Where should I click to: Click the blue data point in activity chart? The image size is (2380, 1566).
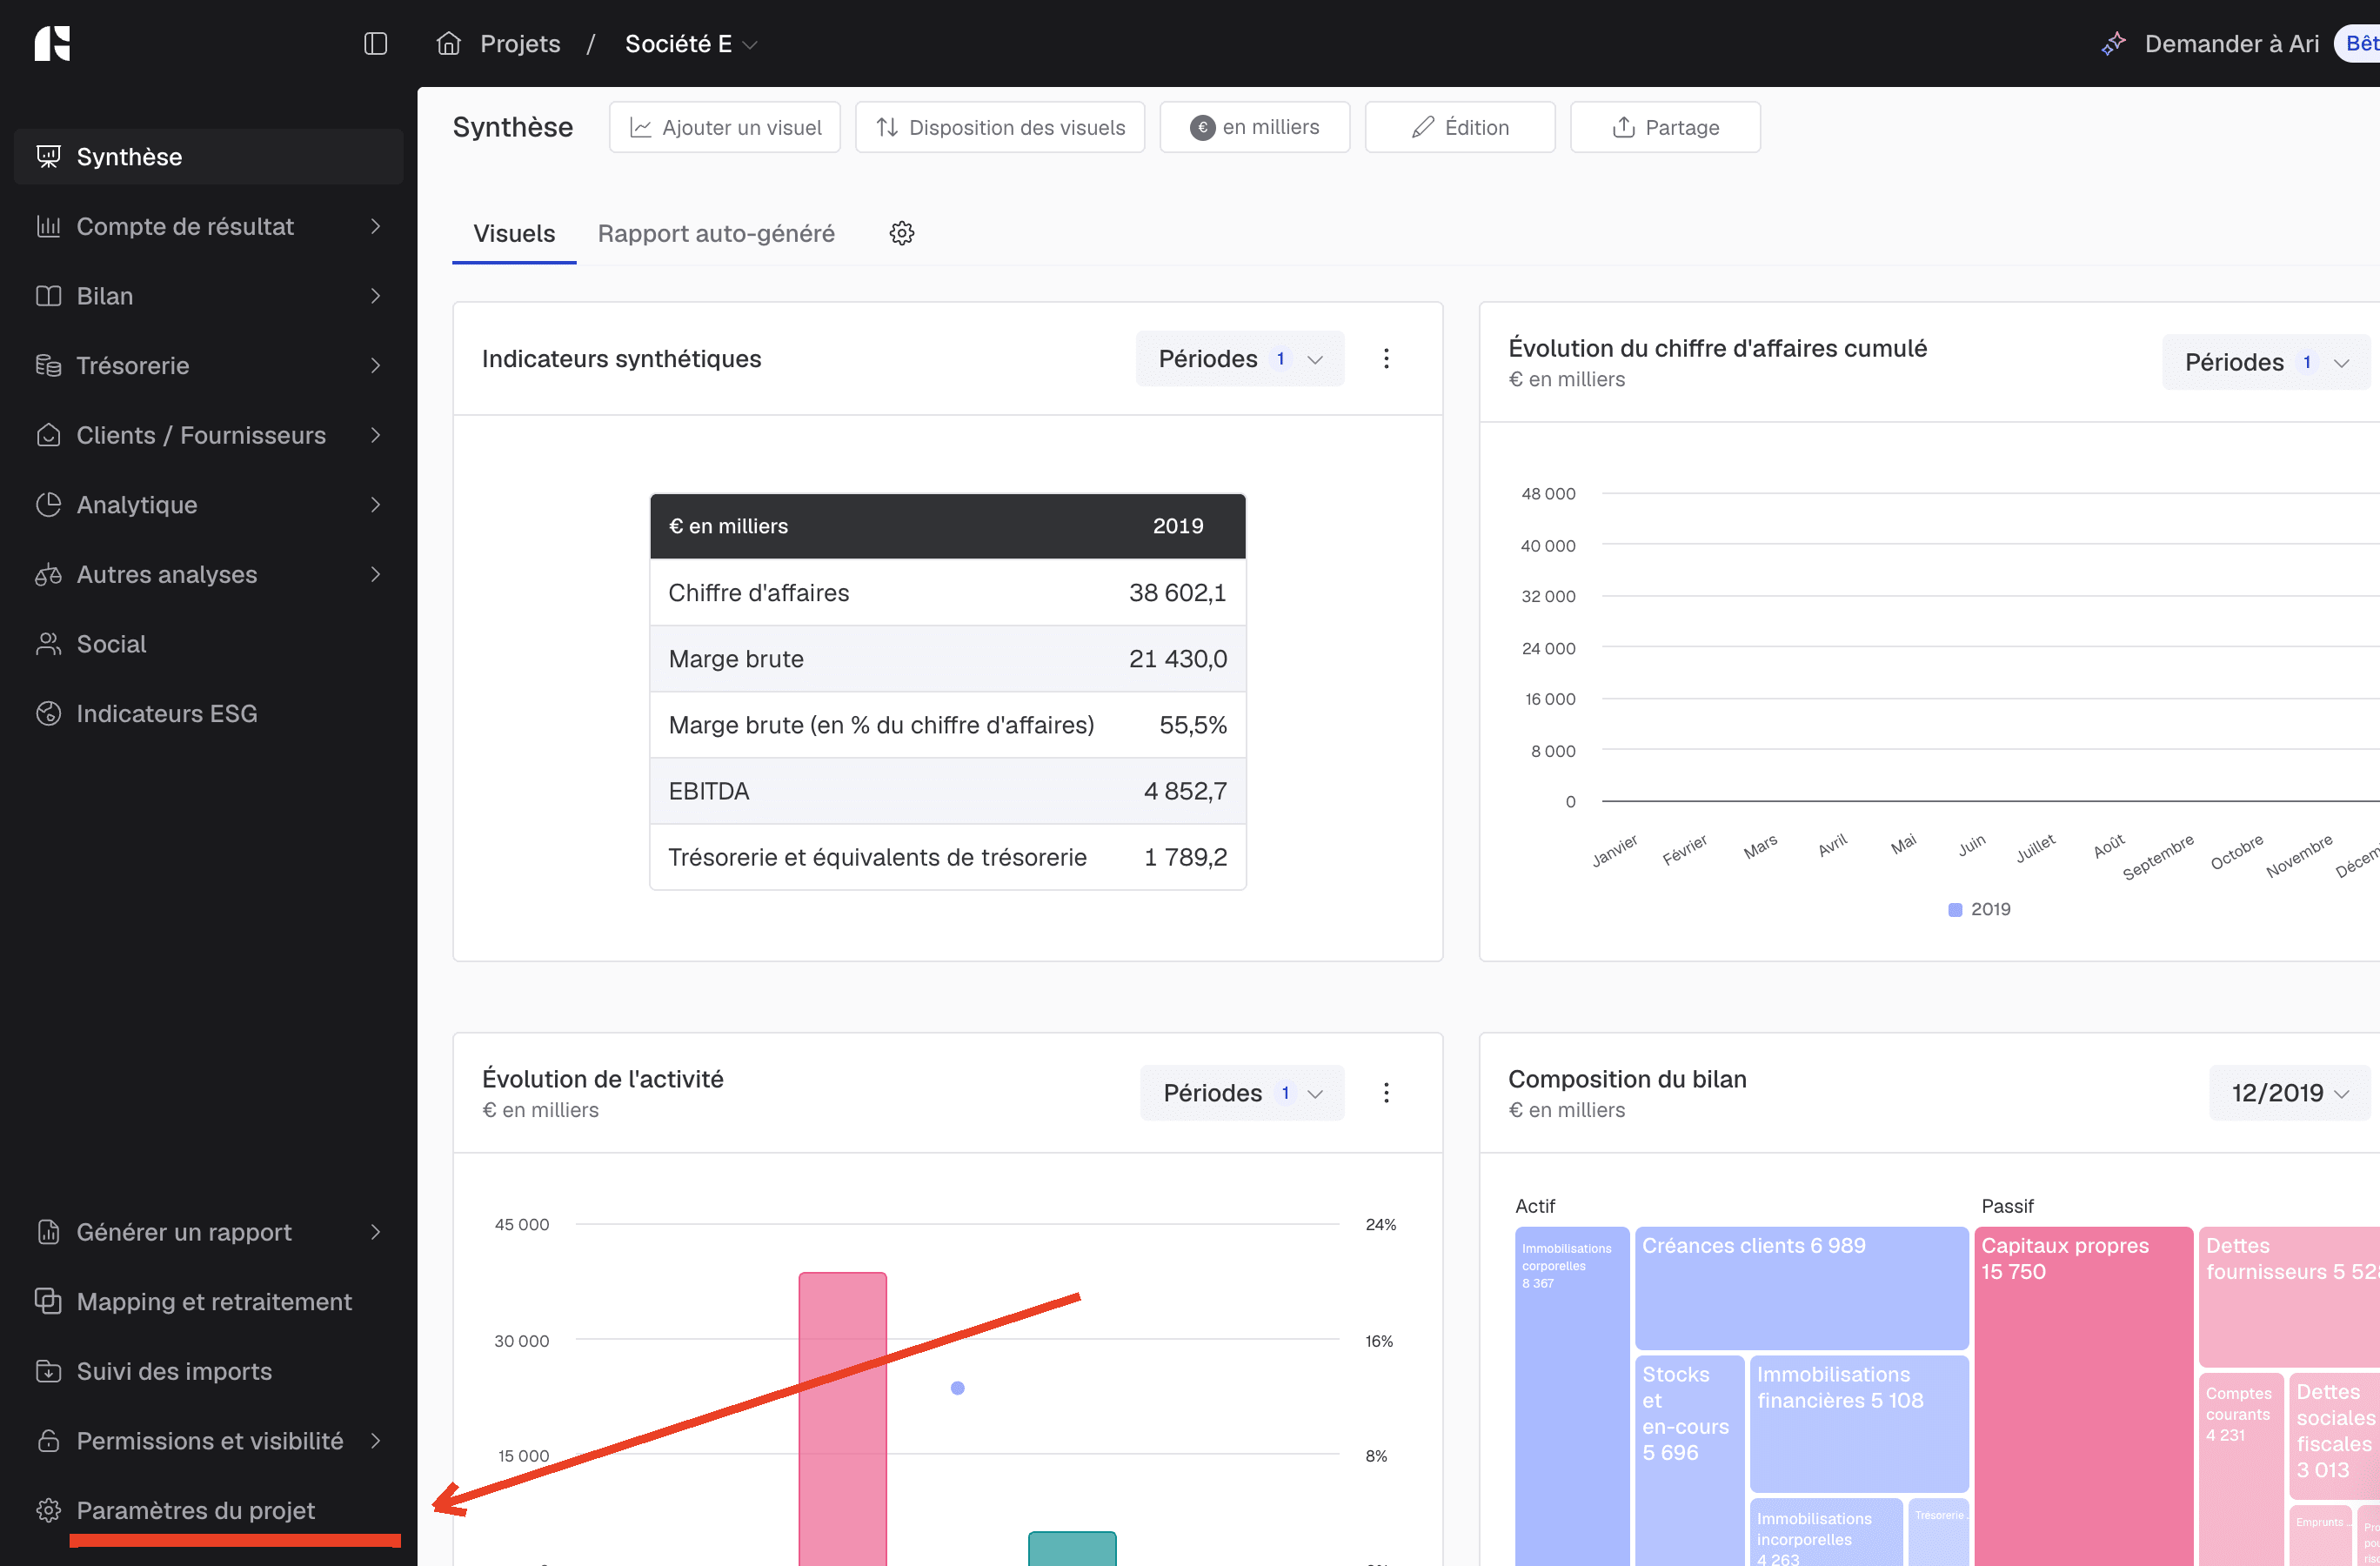[x=957, y=1388]
